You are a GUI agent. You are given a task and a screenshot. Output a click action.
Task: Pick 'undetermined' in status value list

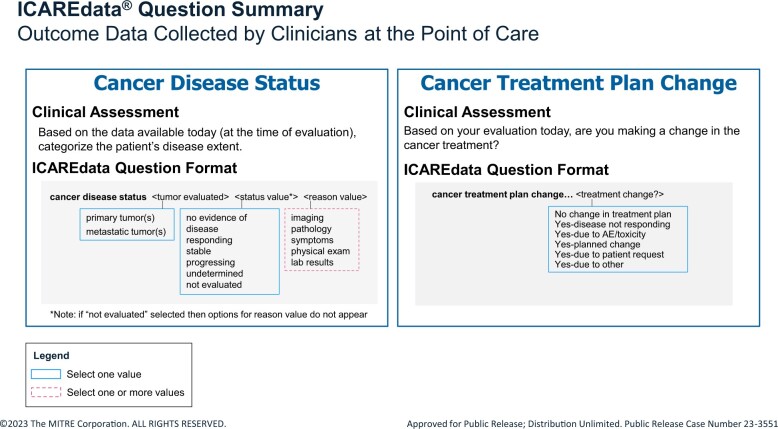coord(214,273)
